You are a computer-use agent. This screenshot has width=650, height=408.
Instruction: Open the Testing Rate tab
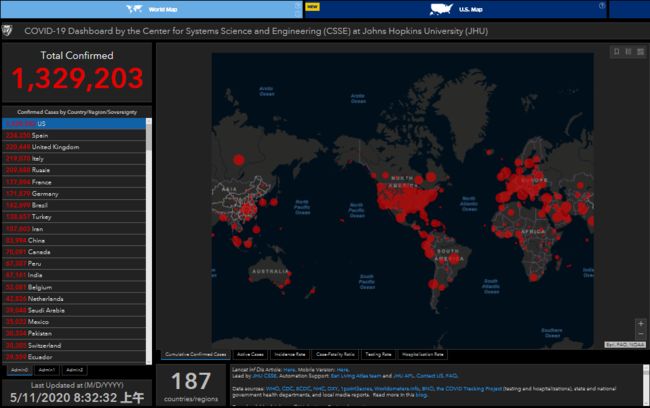point(378,355)
